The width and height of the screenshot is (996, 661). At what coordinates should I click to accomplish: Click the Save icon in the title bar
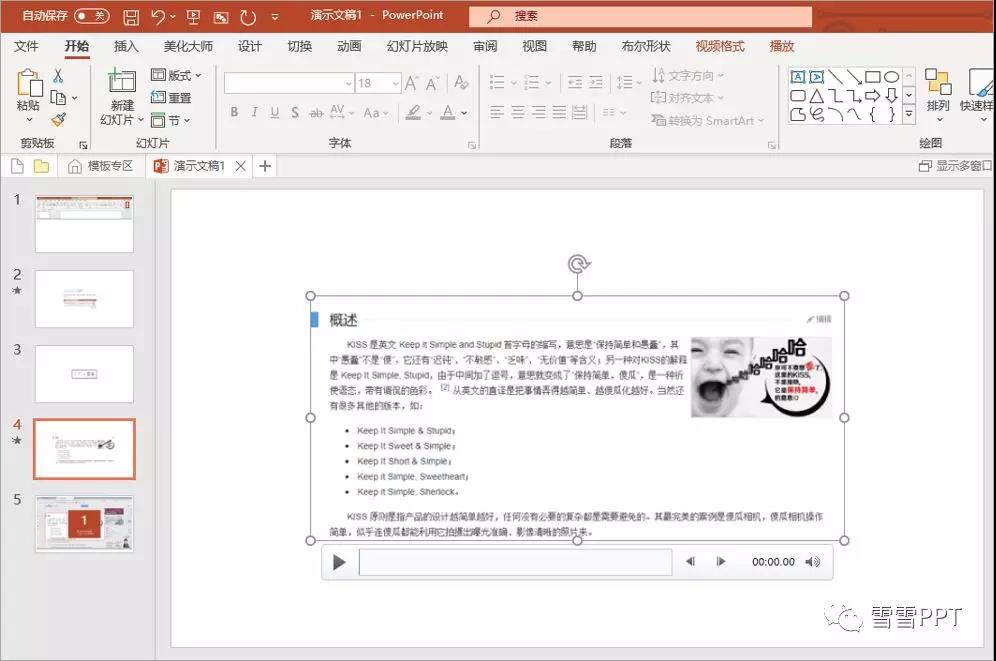131,17
